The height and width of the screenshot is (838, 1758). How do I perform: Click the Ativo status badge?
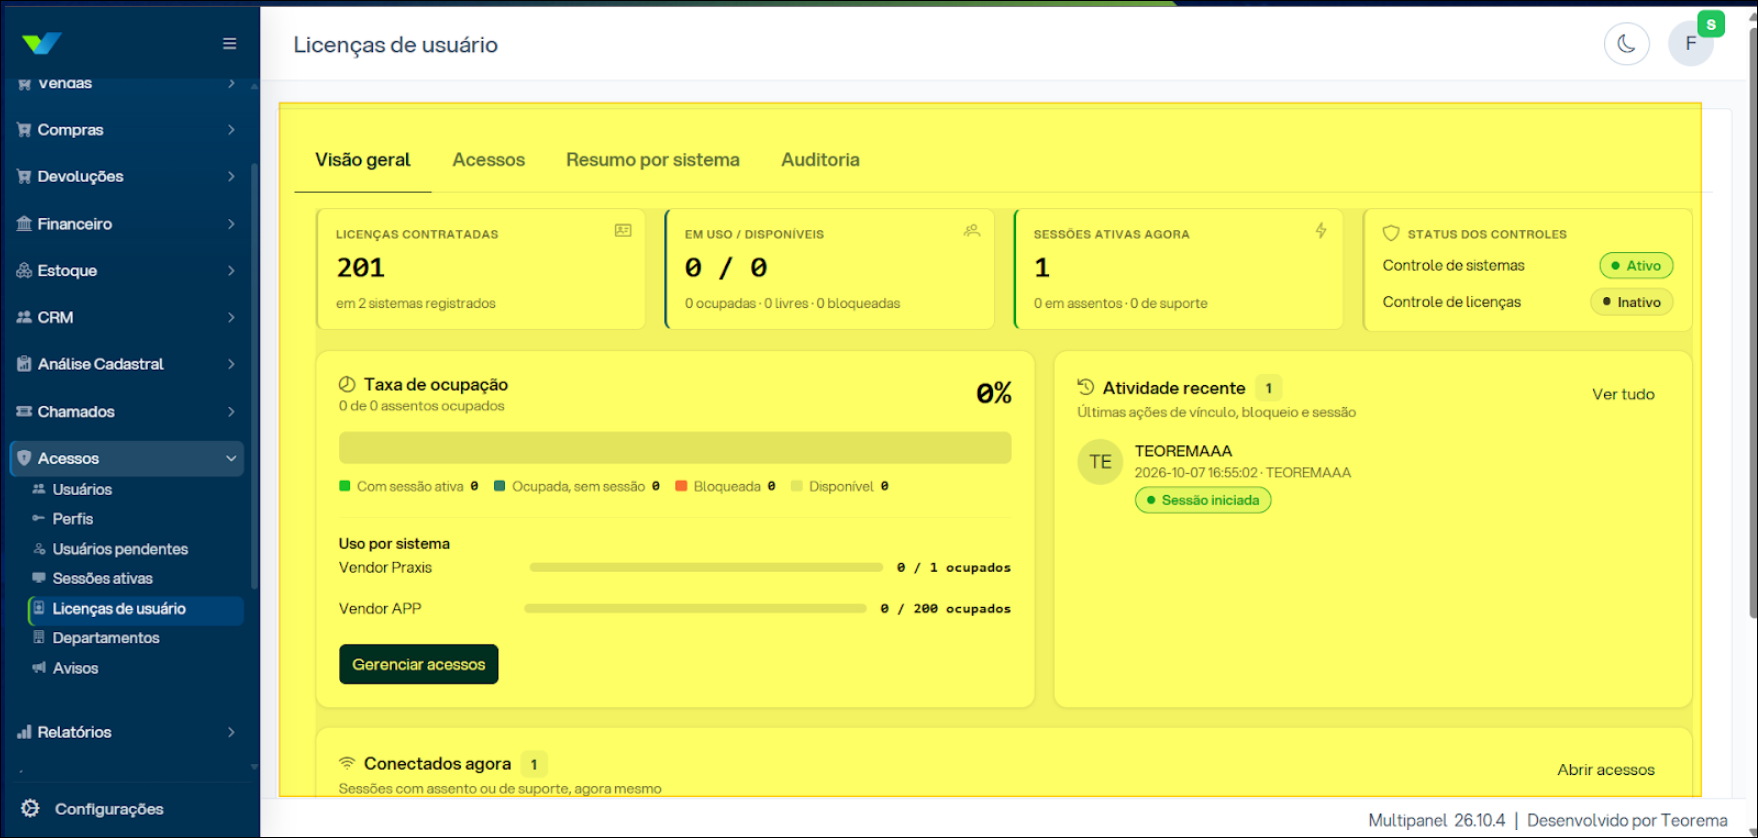(1636, 266)
